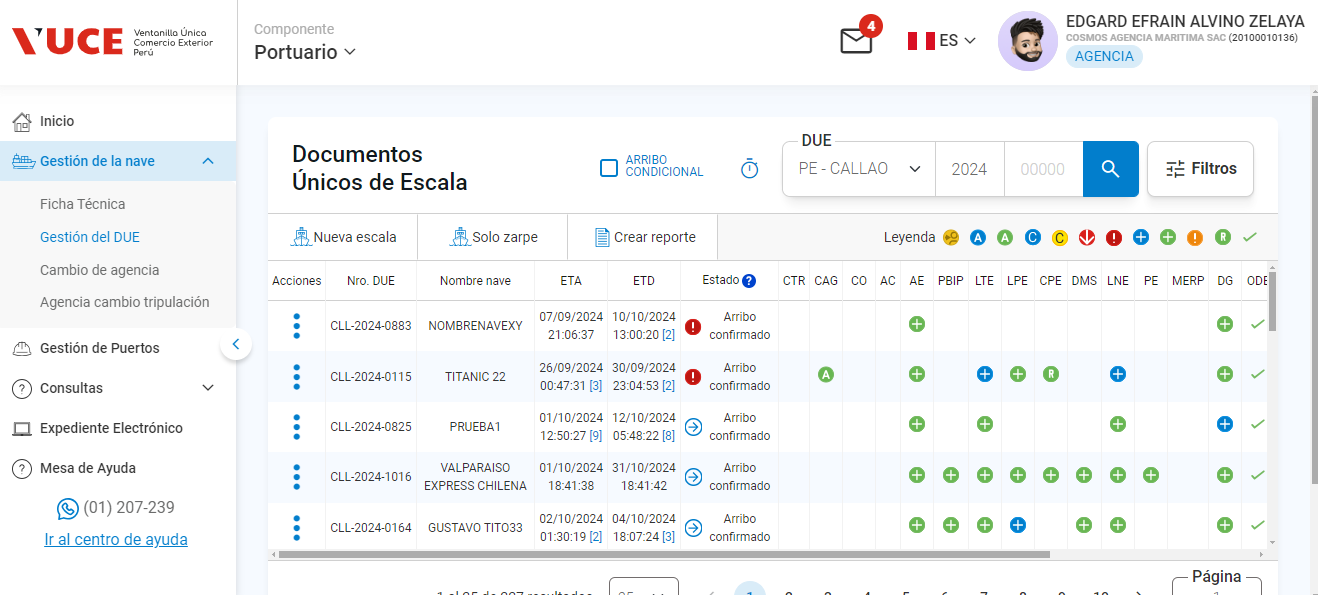Click blue arrow status icon for PRUEBA1

693,427
